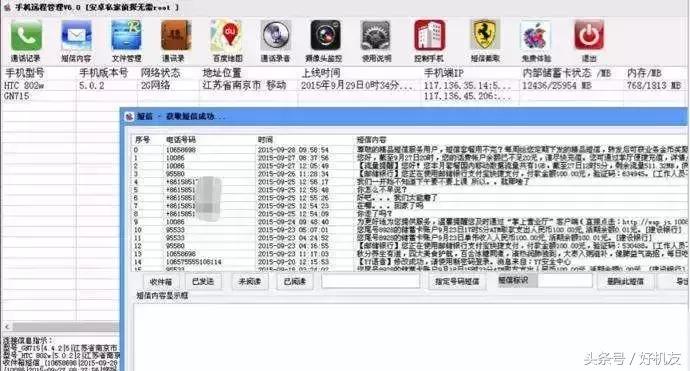Filter by 已阅读 read messages
Viewport: 690px width, 371px height.
[295, 282]
